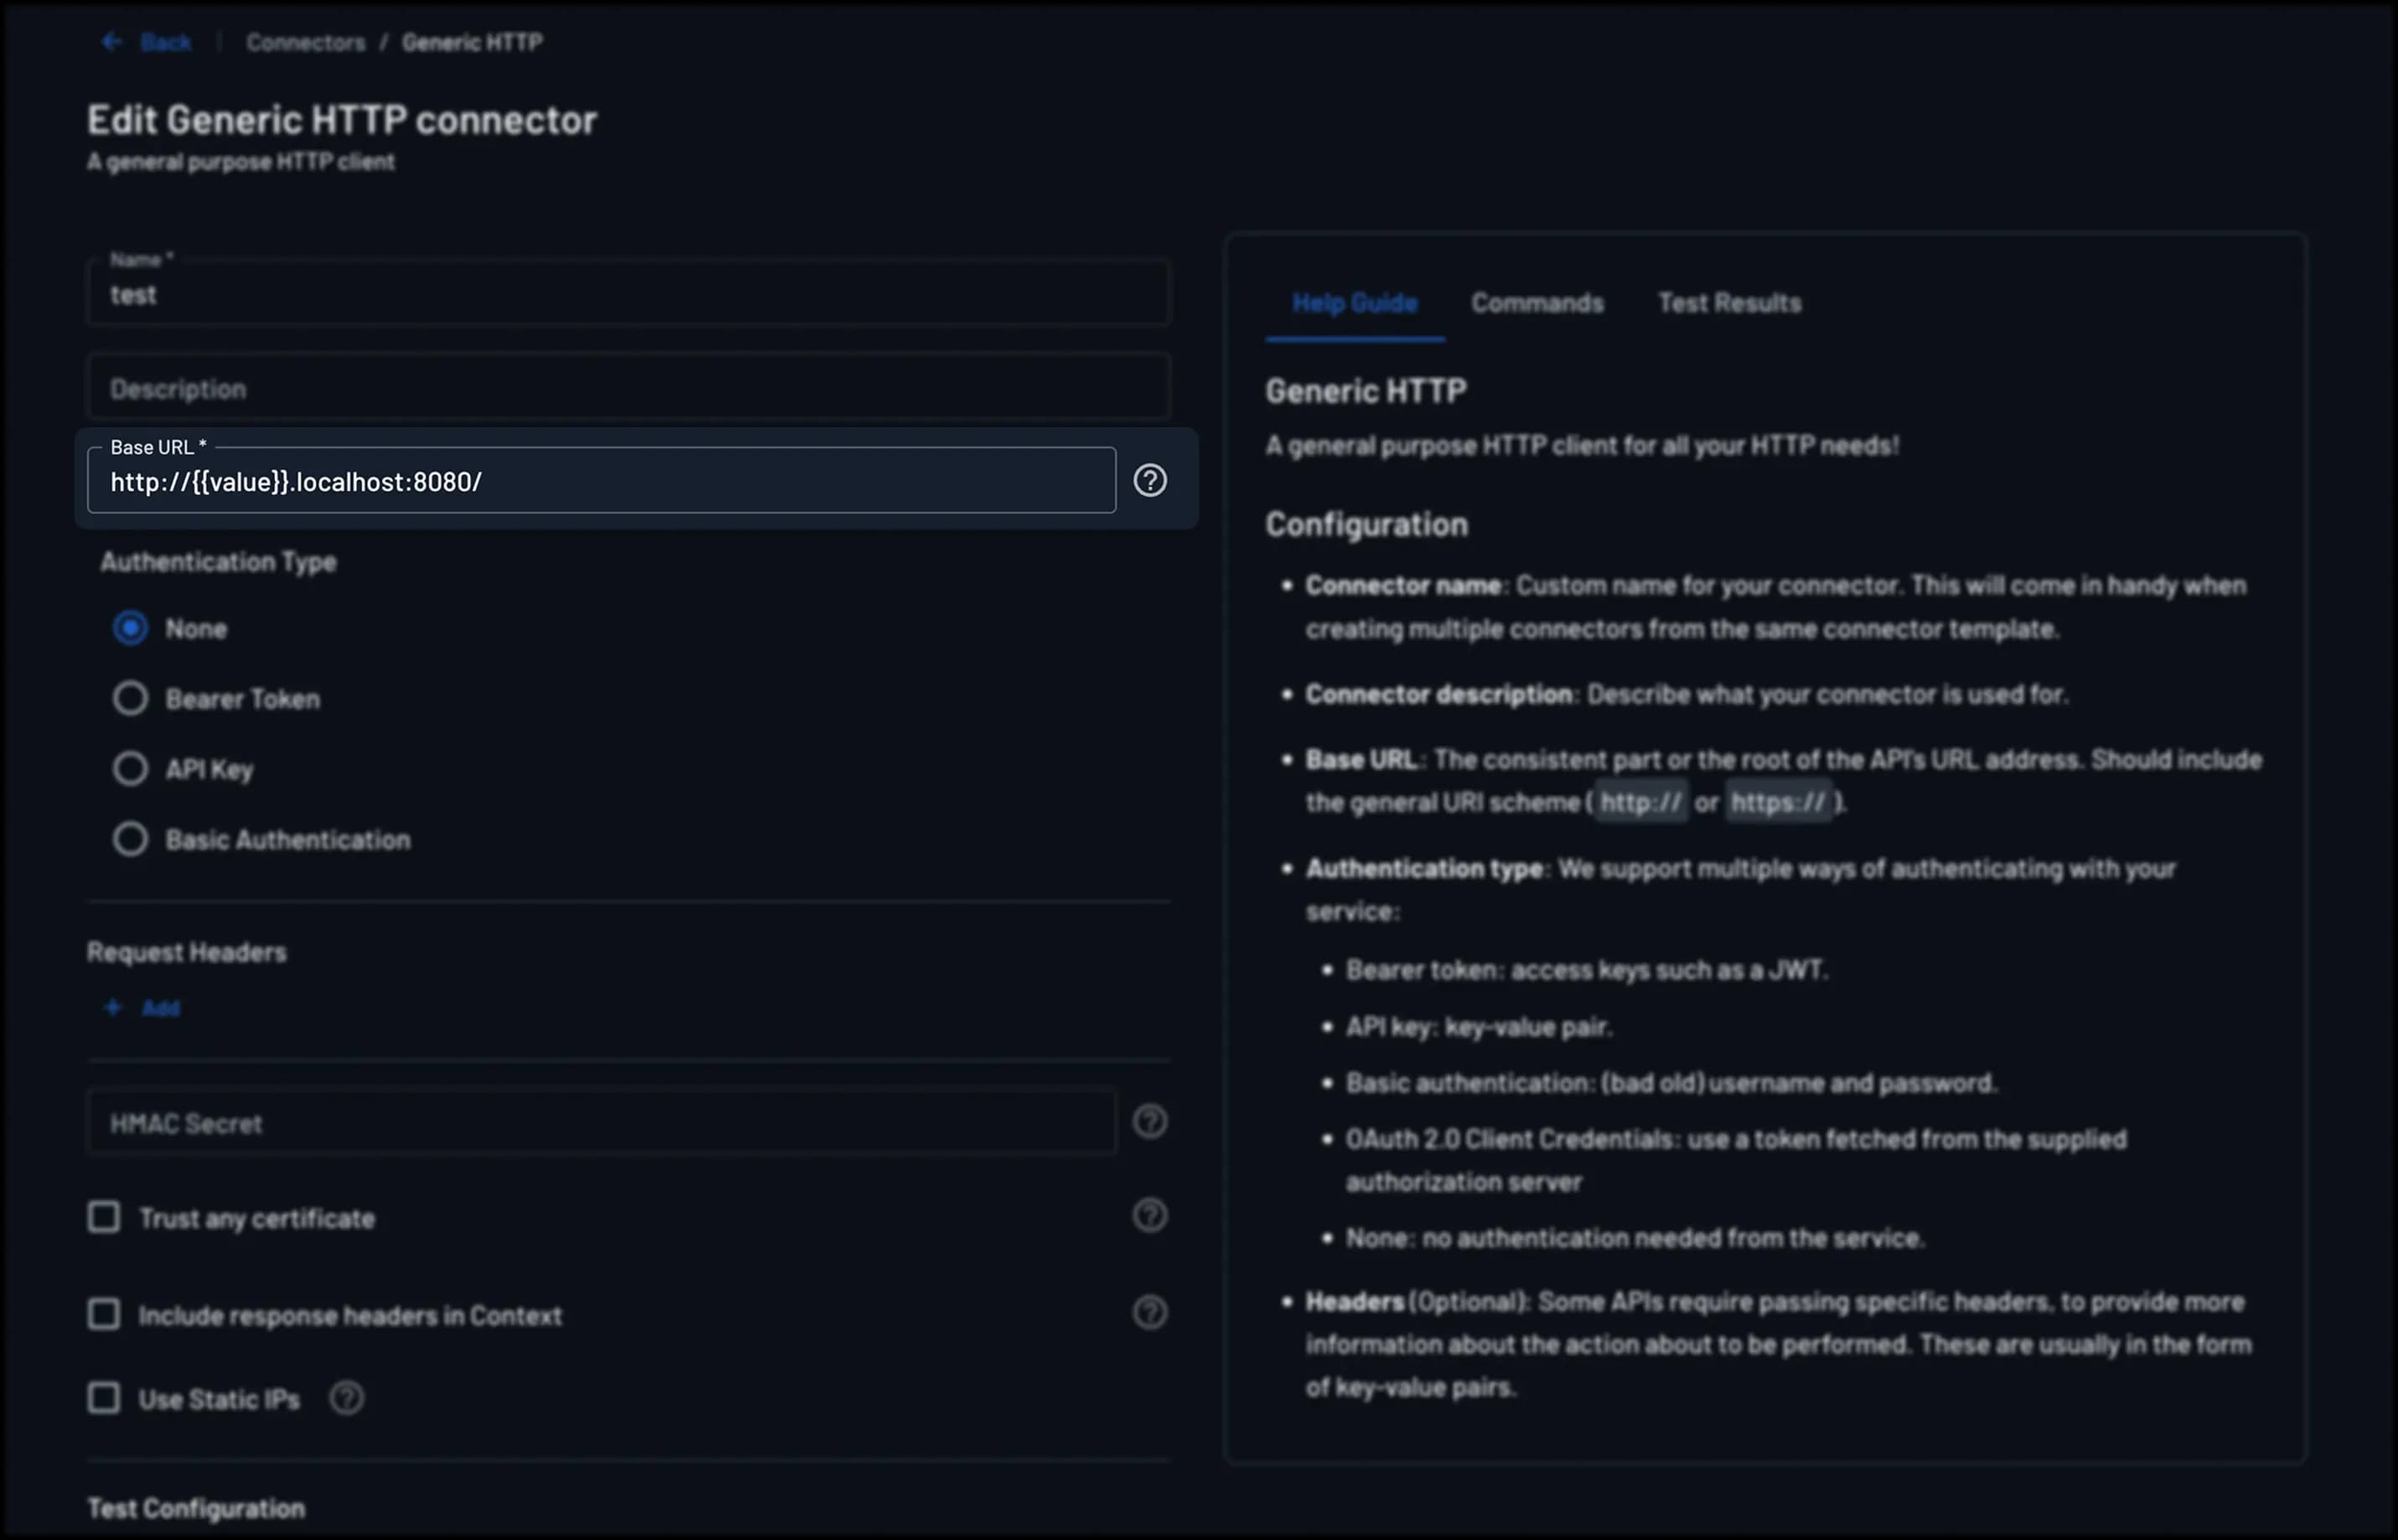Image resolution: width=2398 pixels, height=1540 pixels.
Task: Select the None authentication radio button
Action: 130,628
